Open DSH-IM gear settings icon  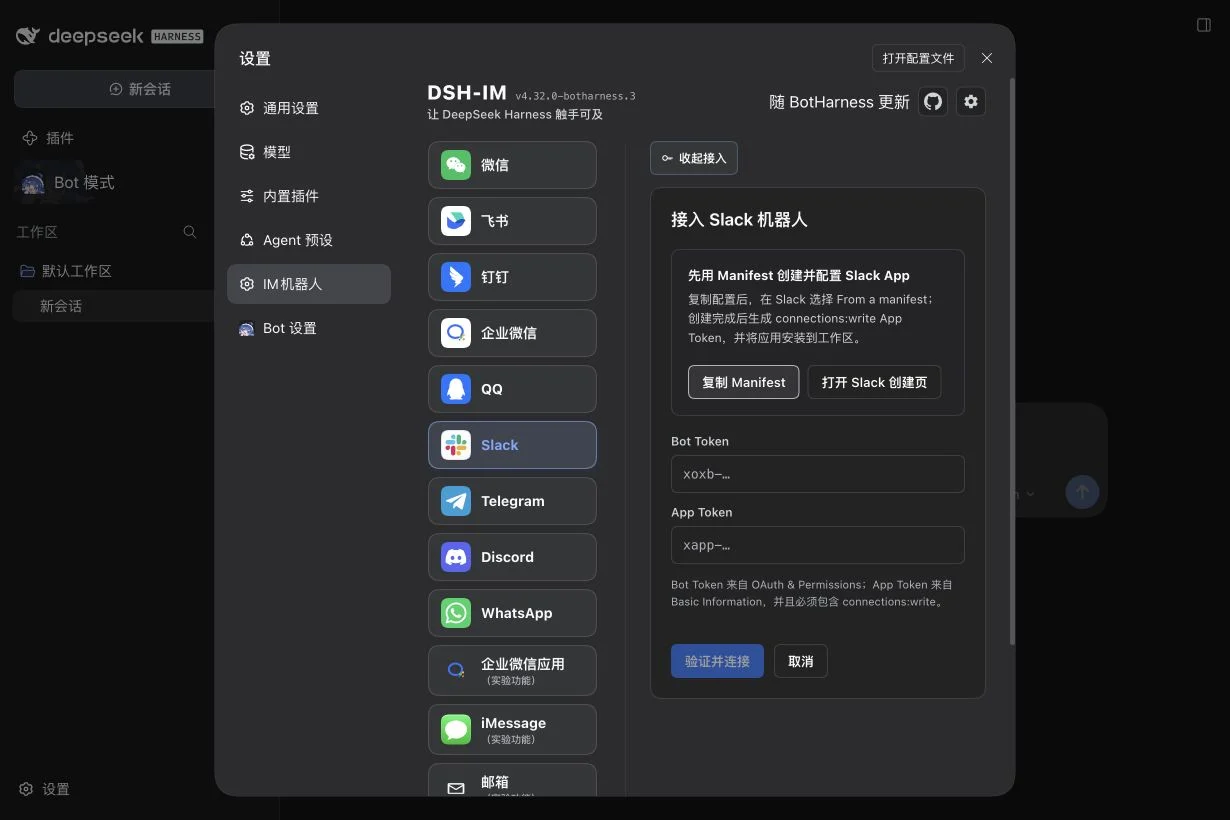tap(970, 101)
